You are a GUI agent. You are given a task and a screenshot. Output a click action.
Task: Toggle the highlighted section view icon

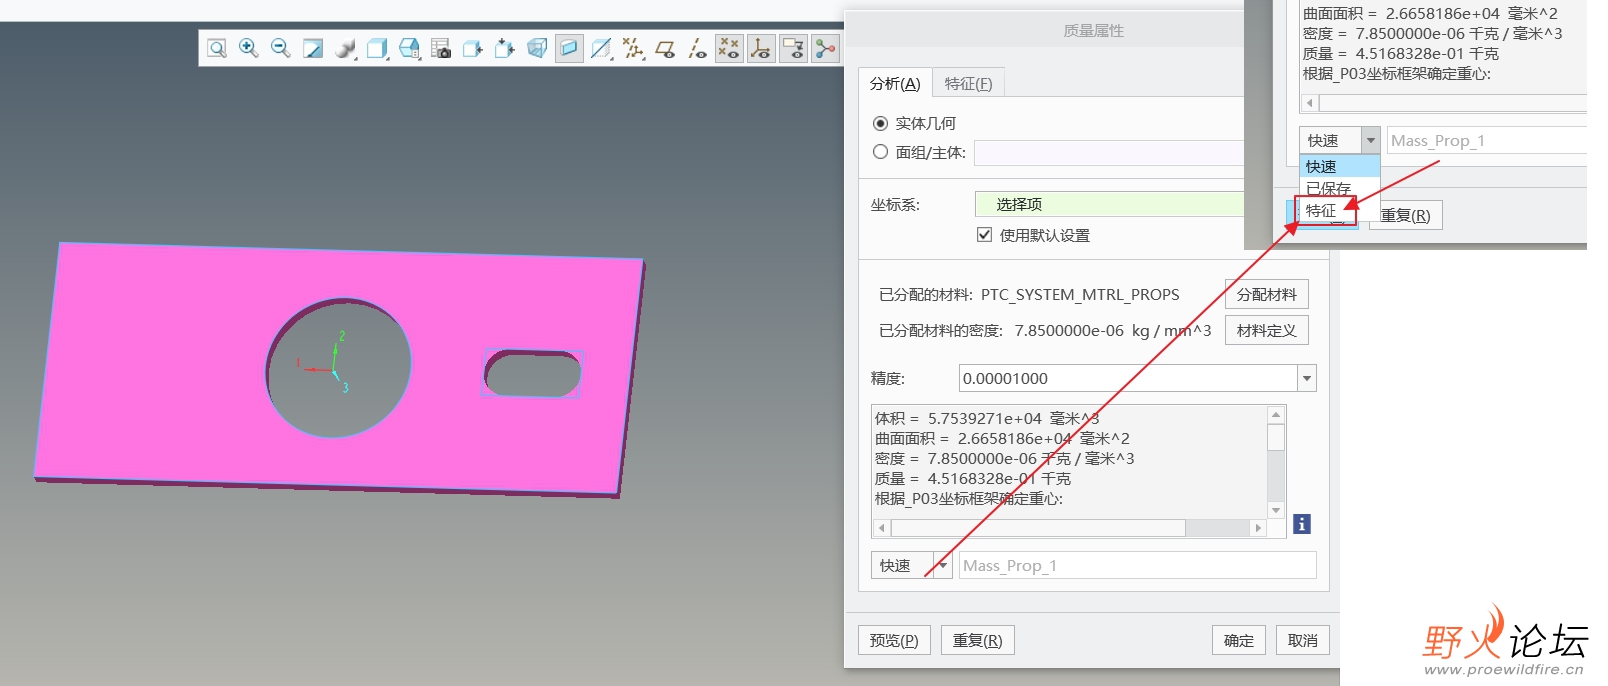569,48
